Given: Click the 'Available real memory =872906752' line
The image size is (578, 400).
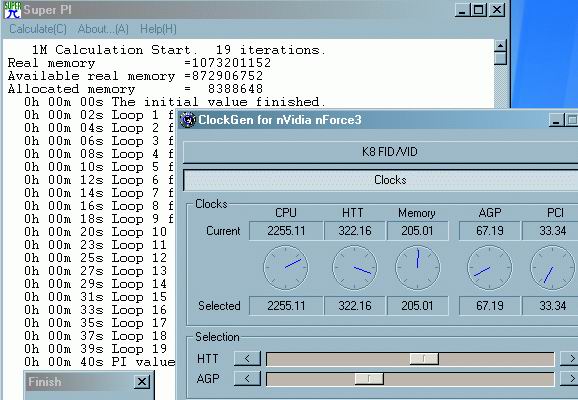Looking at the screenshot, I should (135, 76).
